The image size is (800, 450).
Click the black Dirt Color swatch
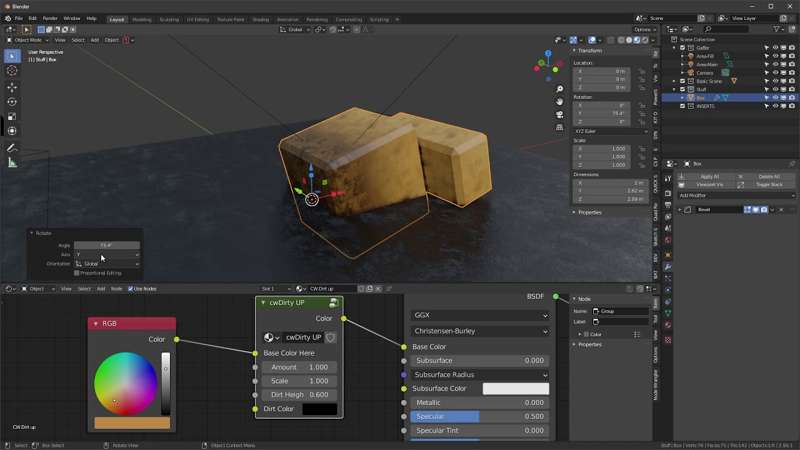pyautogui.click(x=319, y=409)
